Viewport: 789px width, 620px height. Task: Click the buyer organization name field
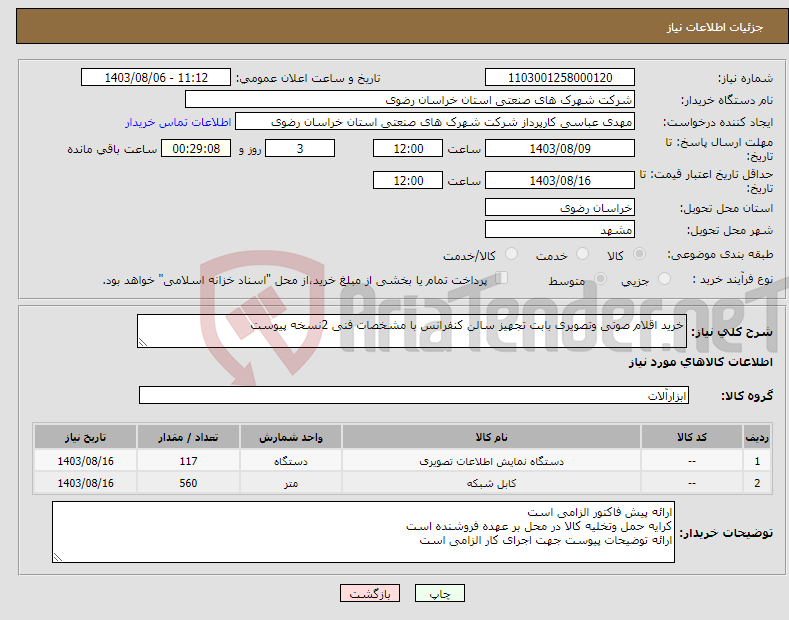tap(410, 100)
